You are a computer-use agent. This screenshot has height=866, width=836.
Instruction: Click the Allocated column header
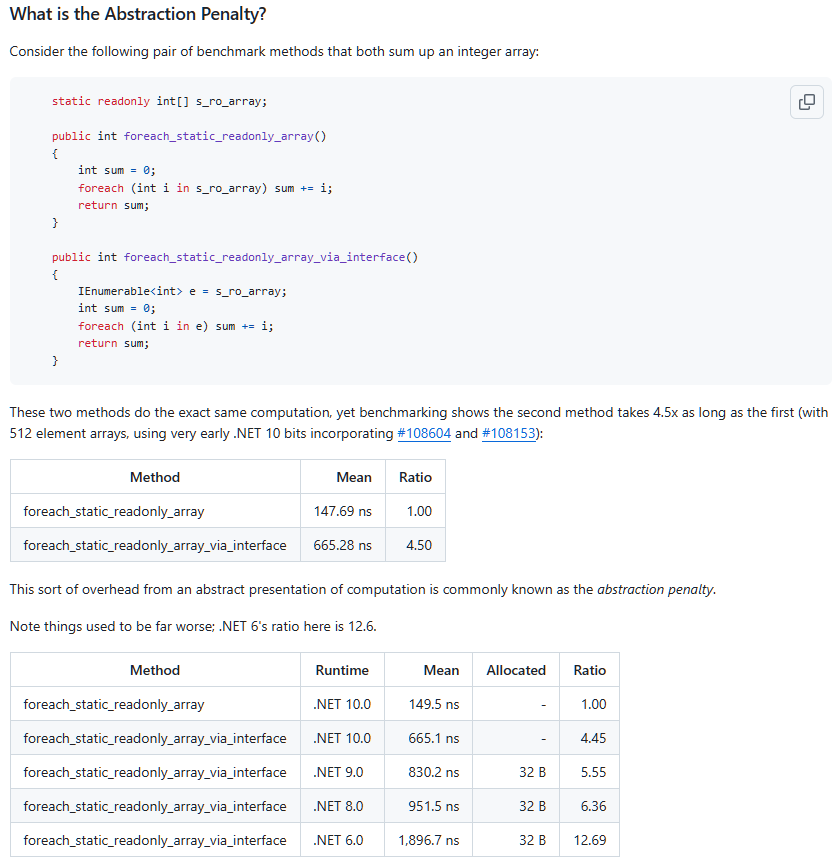(516, 670)
